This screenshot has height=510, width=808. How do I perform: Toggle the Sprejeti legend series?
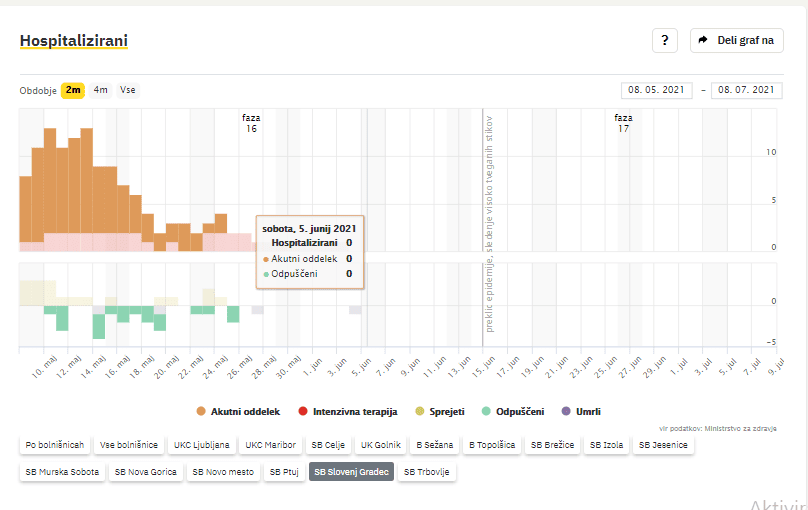439,411
